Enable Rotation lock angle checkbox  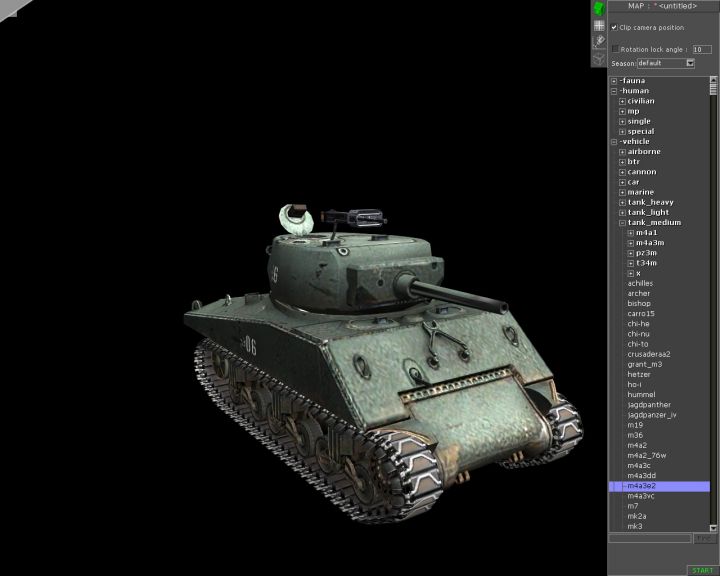[x=615, y=48]
